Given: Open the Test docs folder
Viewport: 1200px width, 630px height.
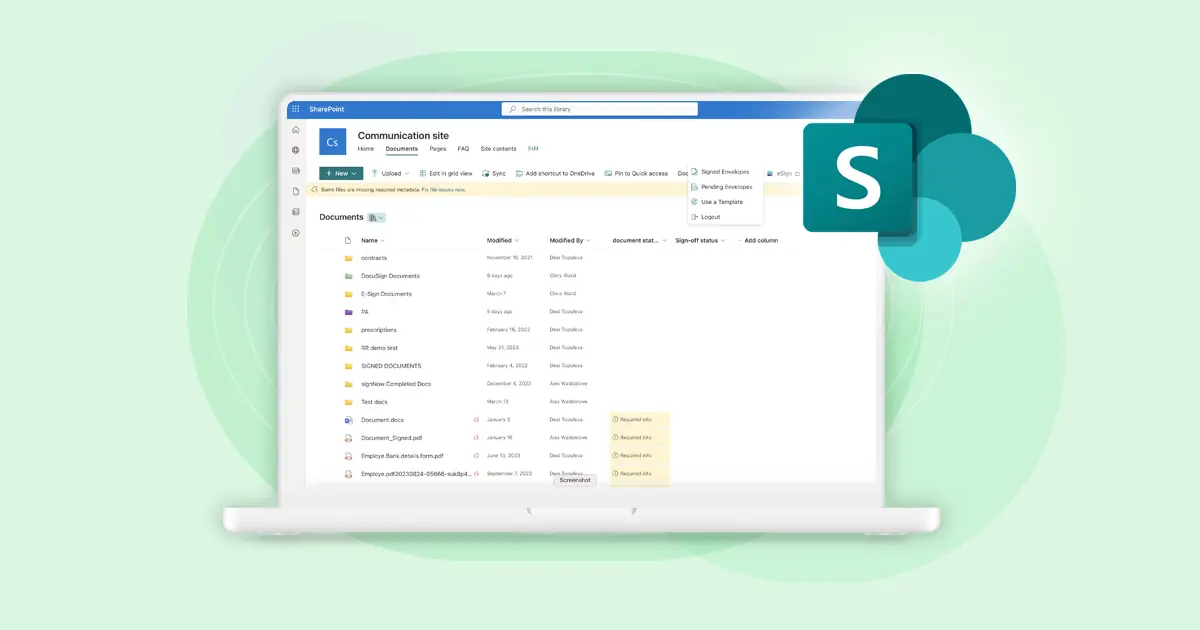Looking at the screenshot, I should [374, 402].
